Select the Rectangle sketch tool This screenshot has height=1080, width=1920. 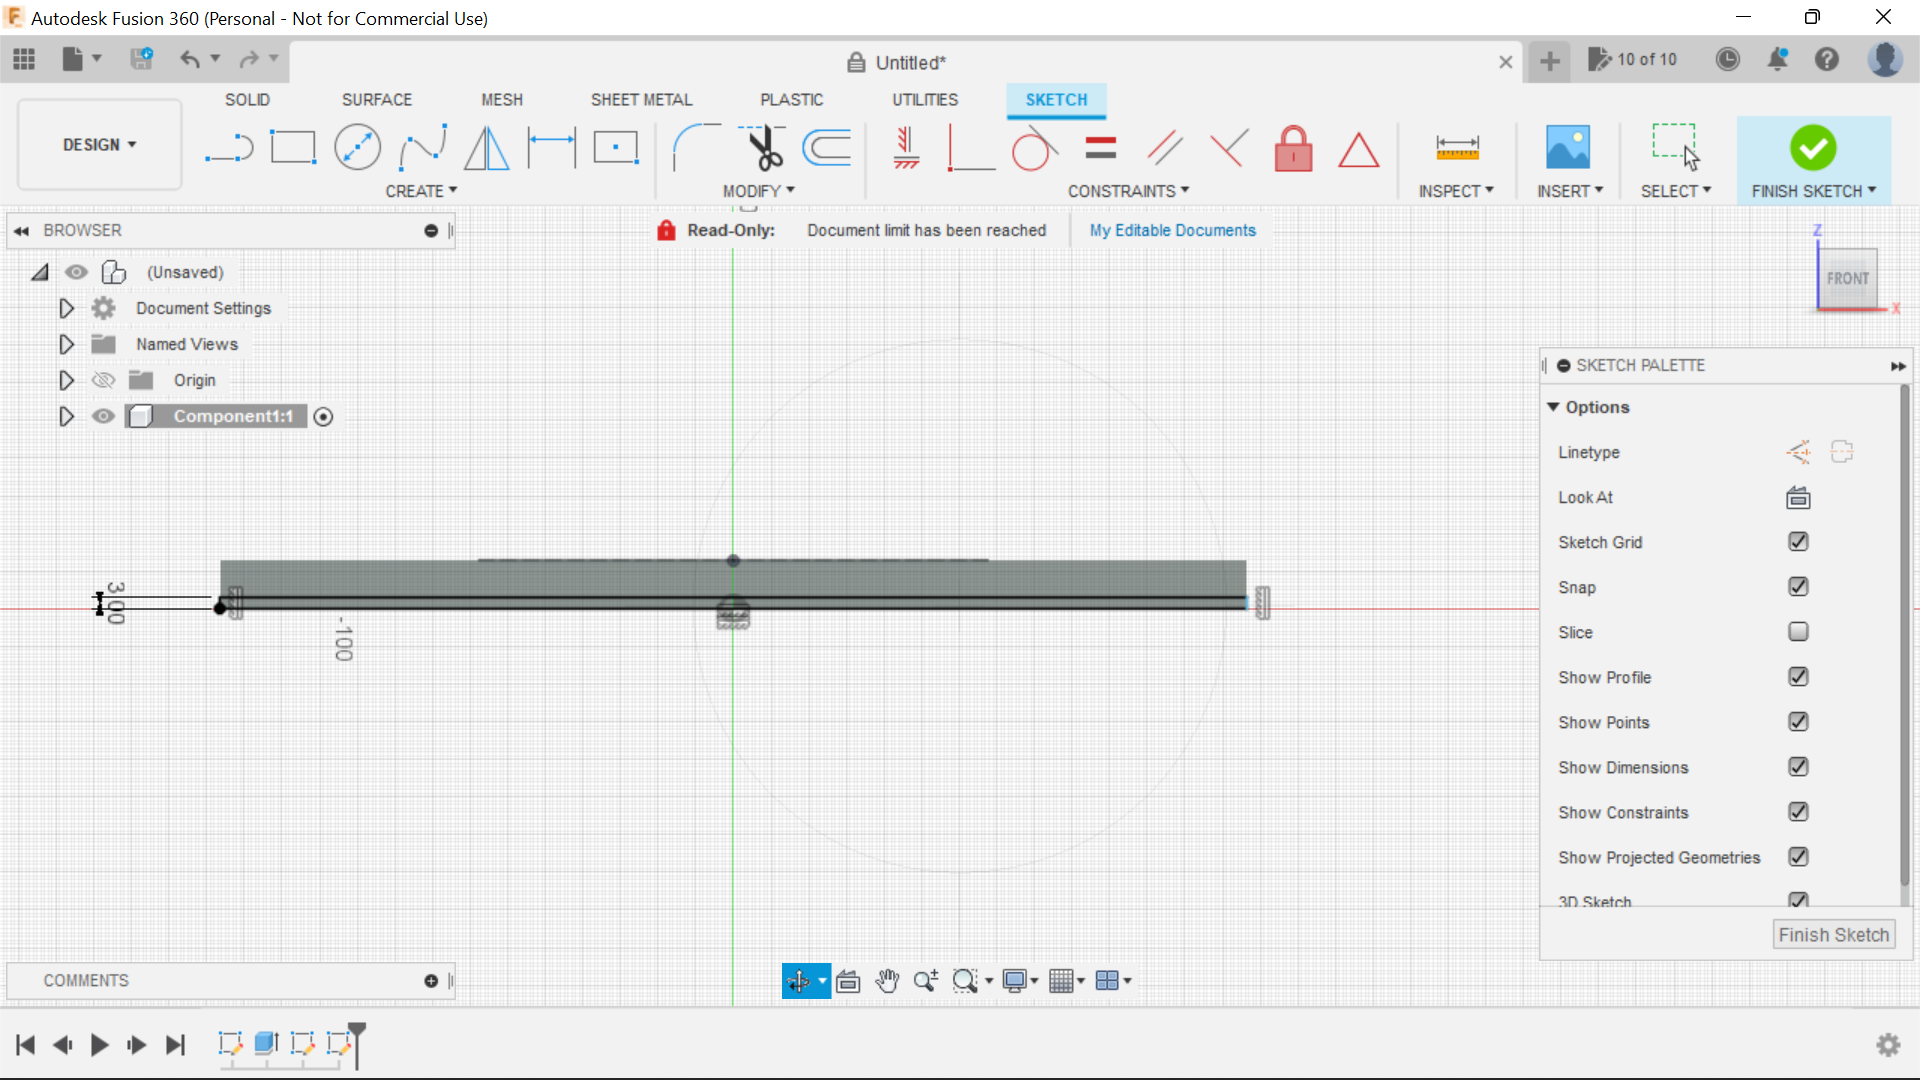pyautogui.click(x=291, y=146)
